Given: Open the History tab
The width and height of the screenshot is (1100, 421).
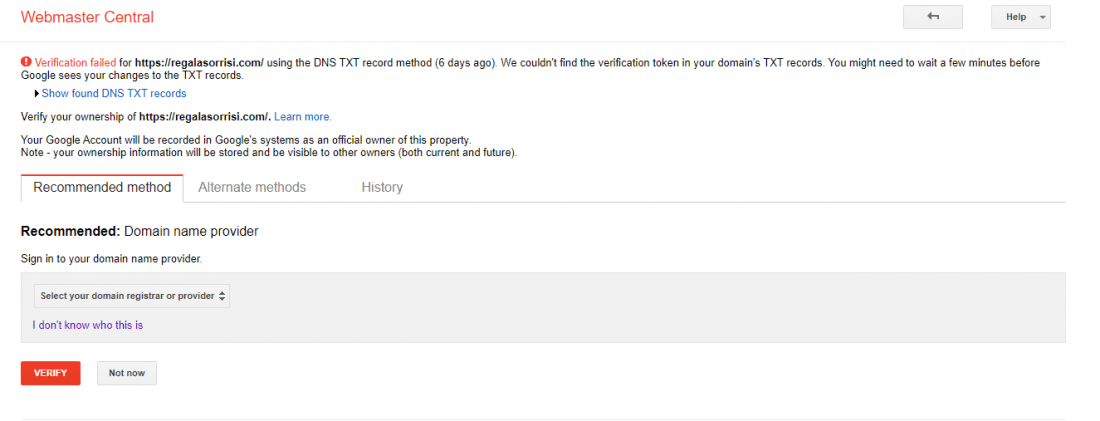Looking at the screenshot, I should [x=382, y=187].
